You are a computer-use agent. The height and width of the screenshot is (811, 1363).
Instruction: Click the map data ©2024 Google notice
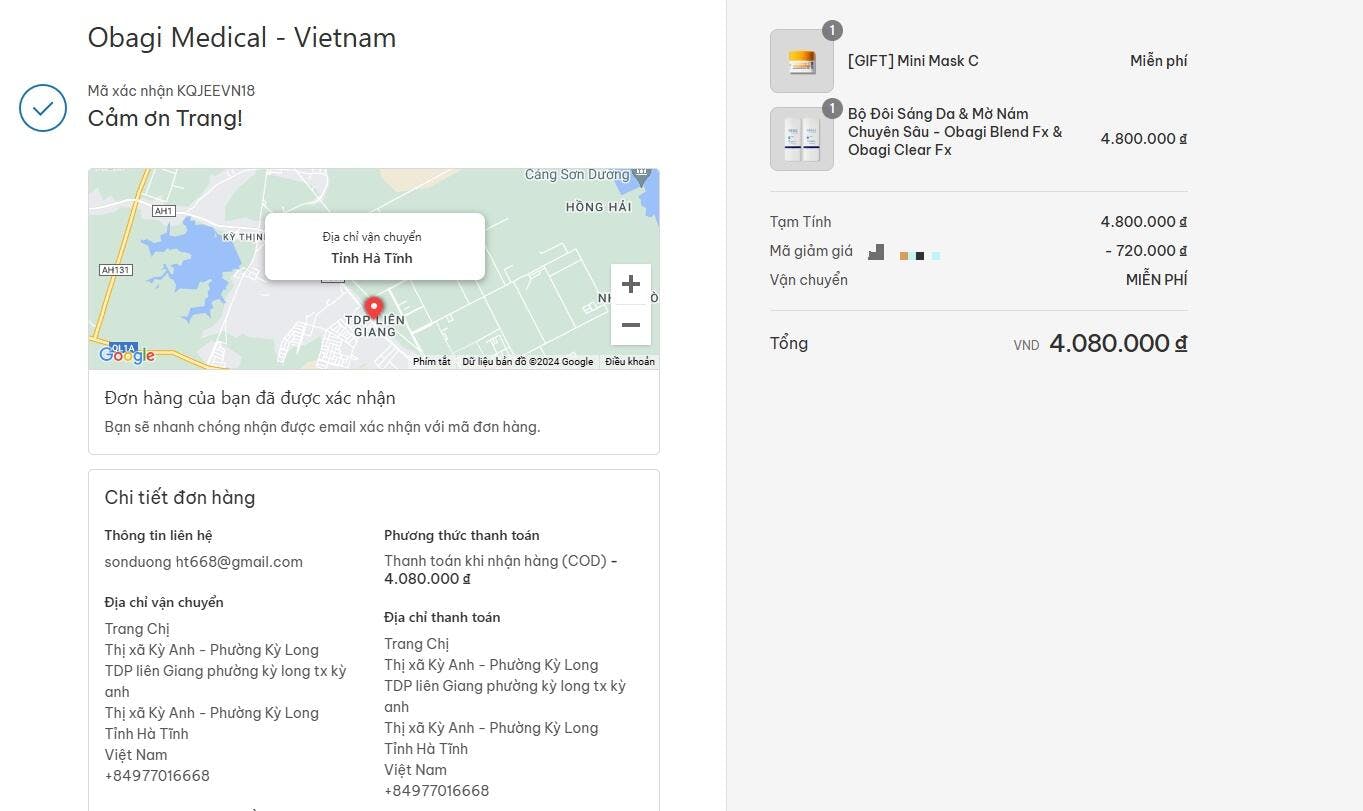coord(527,362)
